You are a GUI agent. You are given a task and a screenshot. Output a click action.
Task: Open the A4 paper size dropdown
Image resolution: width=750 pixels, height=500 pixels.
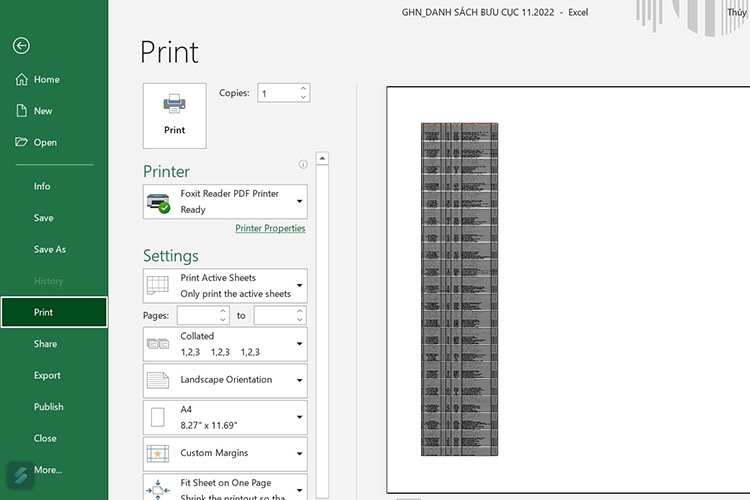[225, 417]
